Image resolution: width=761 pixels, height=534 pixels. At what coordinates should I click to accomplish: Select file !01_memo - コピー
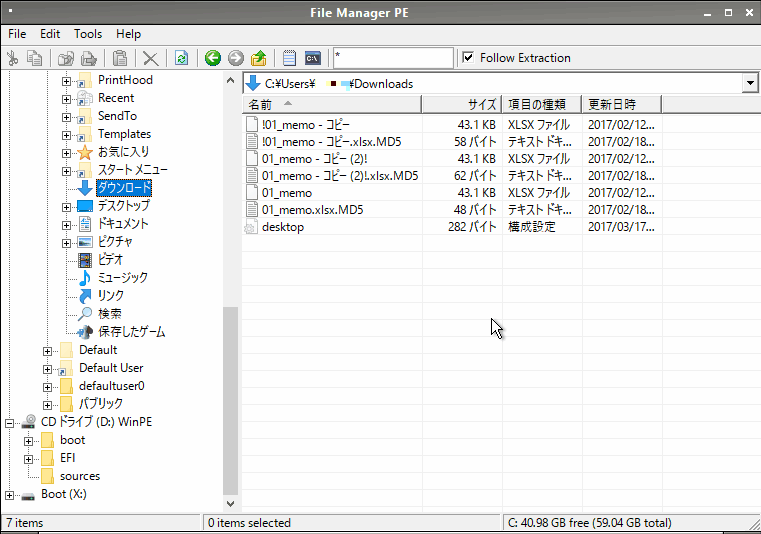click(x=306, y=125)
